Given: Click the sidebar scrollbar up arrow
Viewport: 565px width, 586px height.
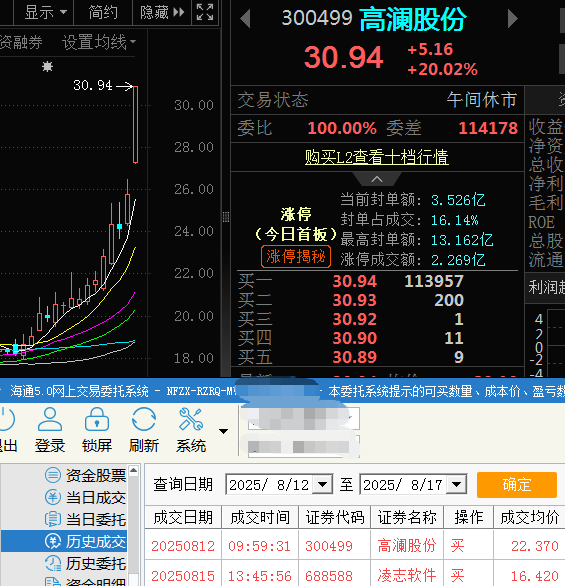Looking at the screenshot, I should point(133,471).
